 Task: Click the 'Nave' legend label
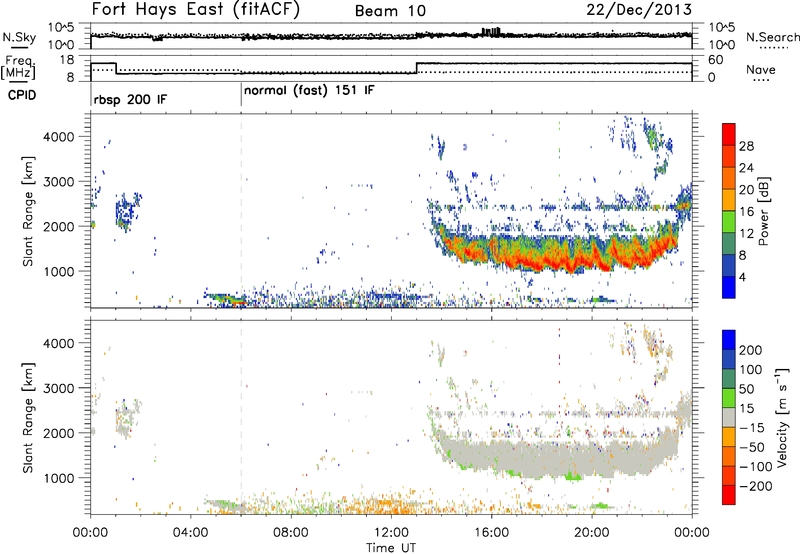[761, 69]
